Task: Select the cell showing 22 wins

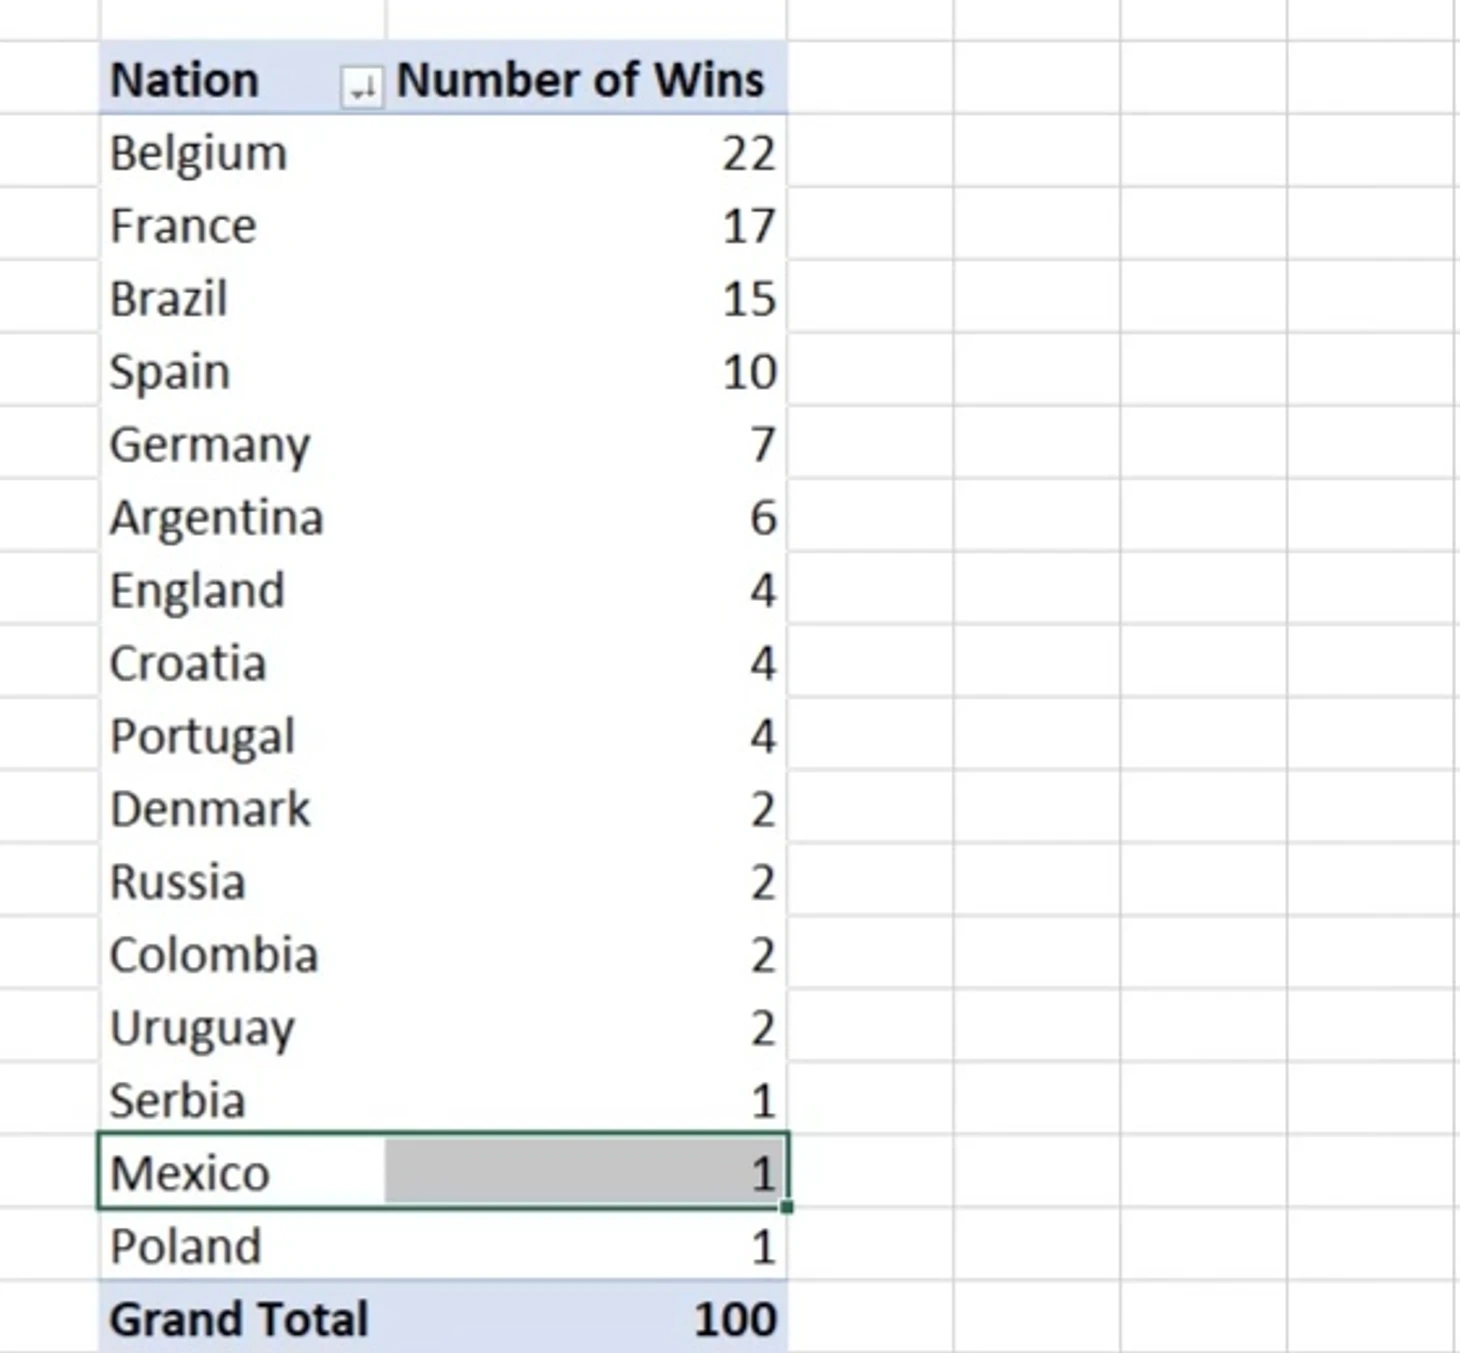Action: pos(586,153)
